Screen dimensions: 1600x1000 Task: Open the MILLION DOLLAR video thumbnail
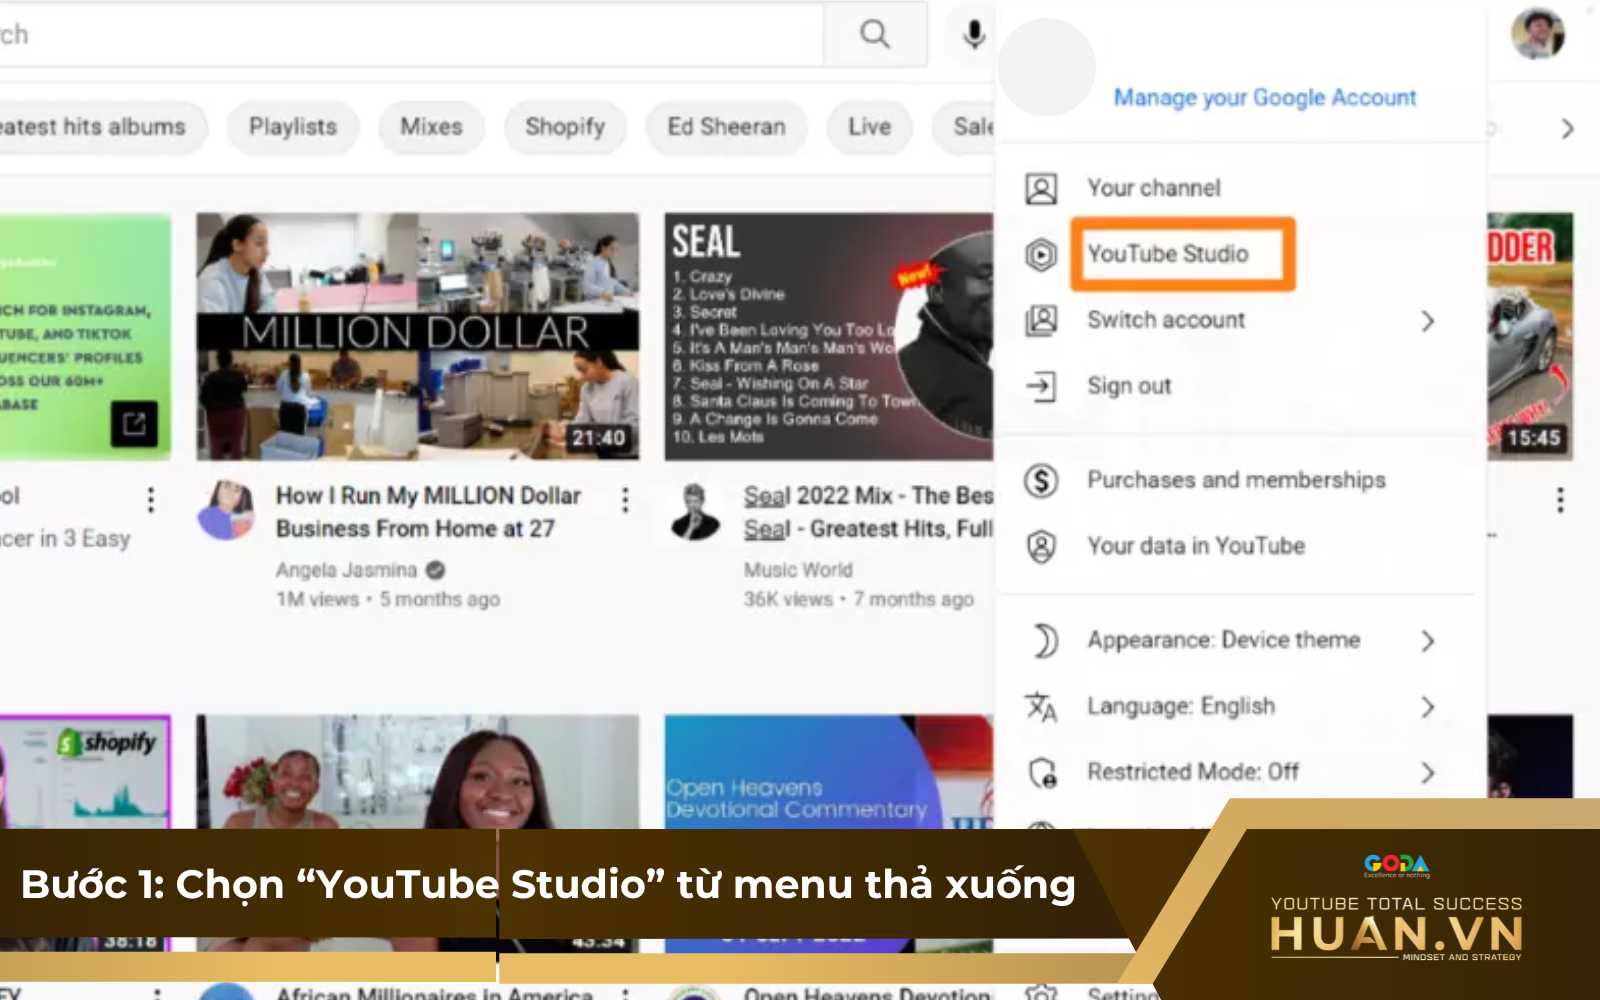click(x=417, y=336)
